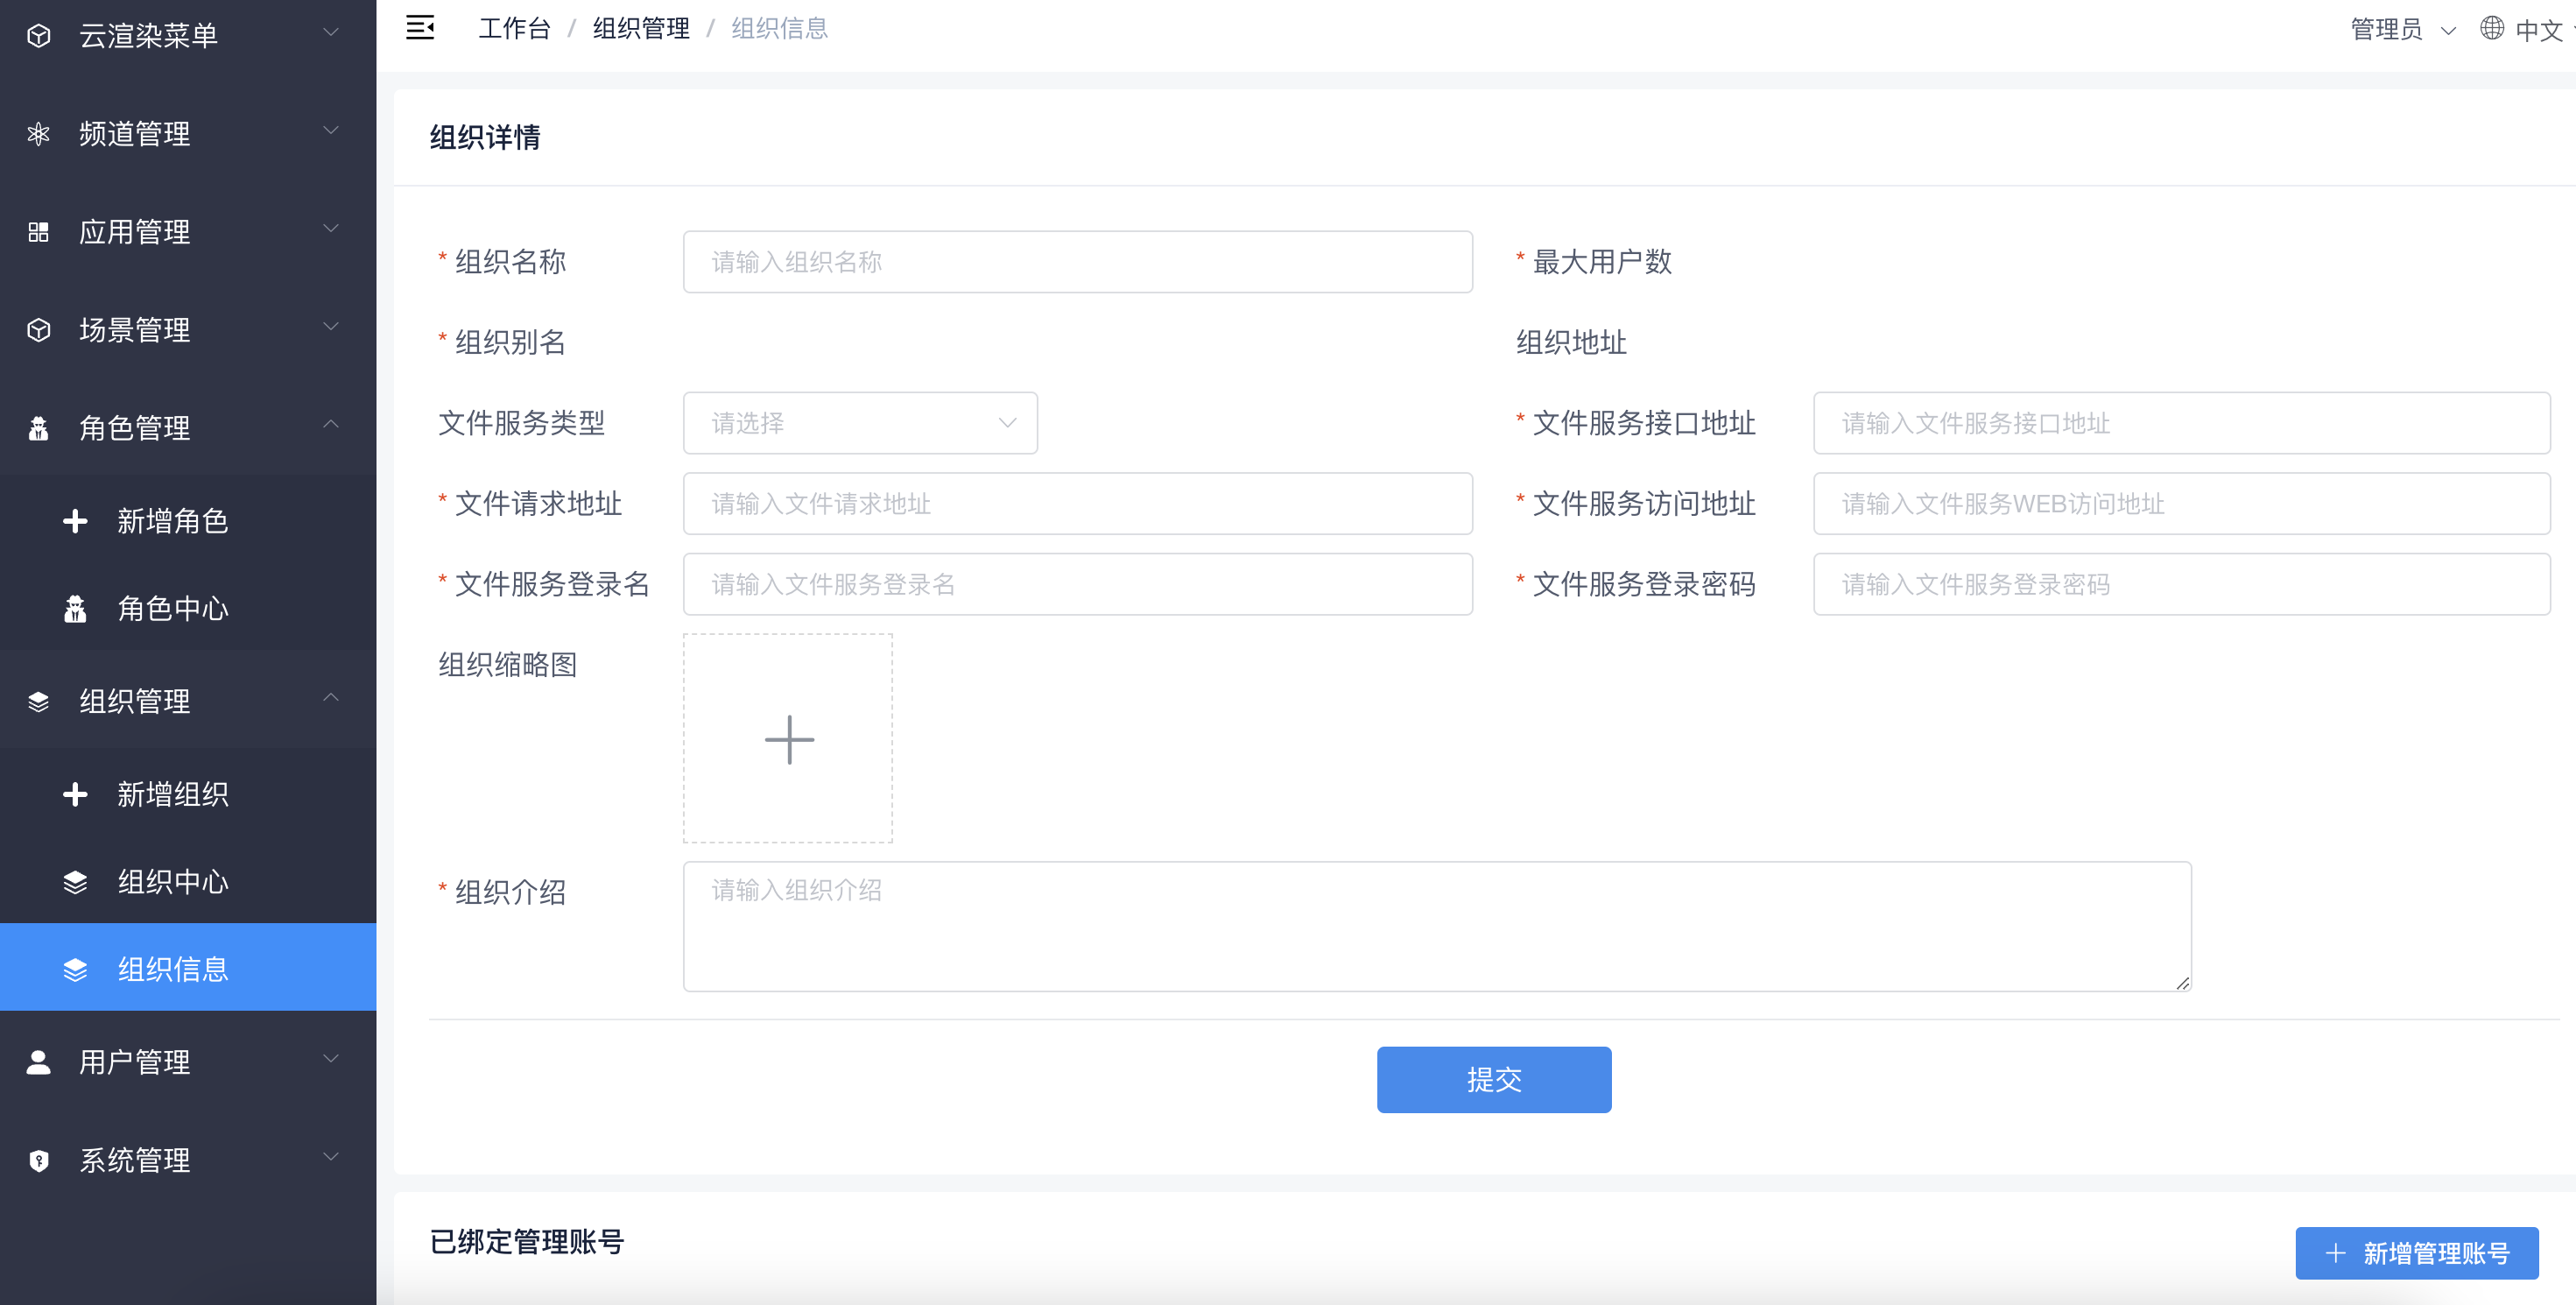Click the plus icon beside 新增角色
This screenshot has width=2576, height=1305.
tap(75, 521)
